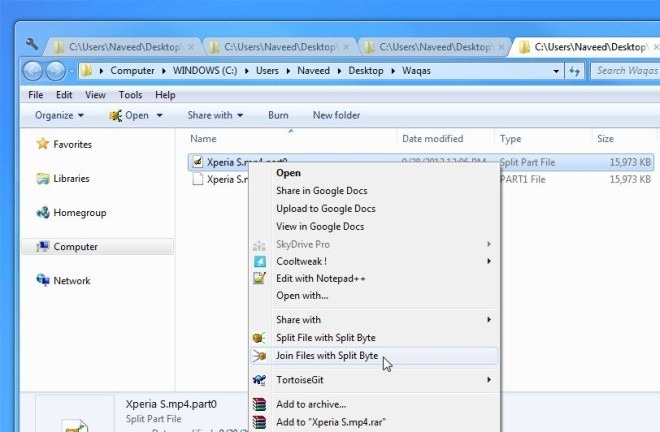Viewport: 660px width, 432px height.
Task: Expand the address bar history dropdown
Action: [556, 71]
